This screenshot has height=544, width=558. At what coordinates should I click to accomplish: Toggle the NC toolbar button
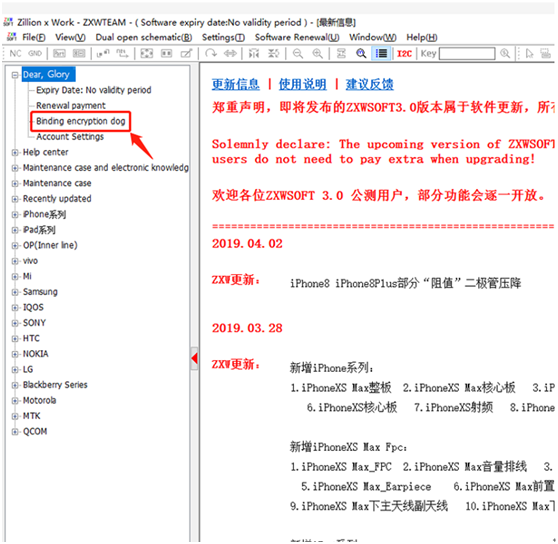click(15, 54)
